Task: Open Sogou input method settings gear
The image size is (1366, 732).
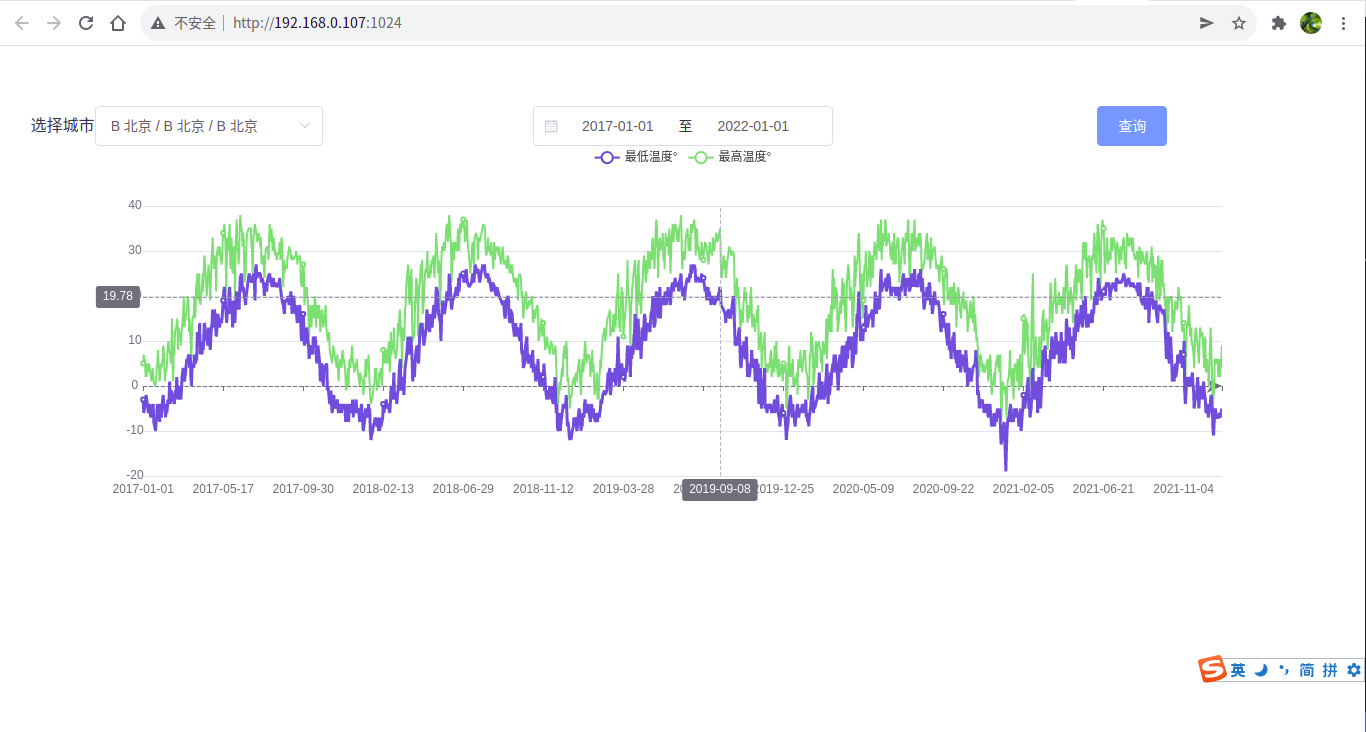Action: [1354, 670]
